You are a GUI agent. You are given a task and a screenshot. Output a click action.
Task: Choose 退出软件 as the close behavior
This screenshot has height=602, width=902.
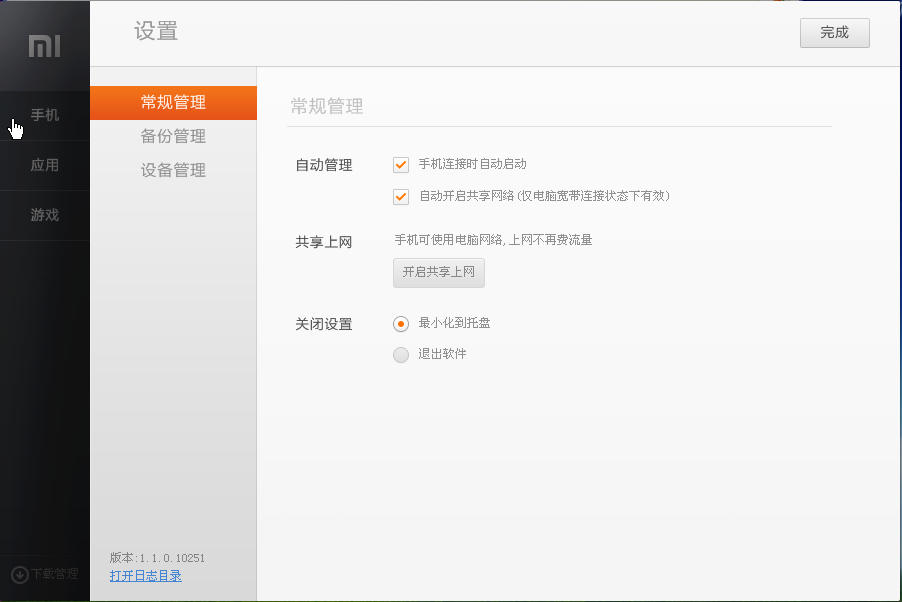pyautogui.click(x=400, y=354)
